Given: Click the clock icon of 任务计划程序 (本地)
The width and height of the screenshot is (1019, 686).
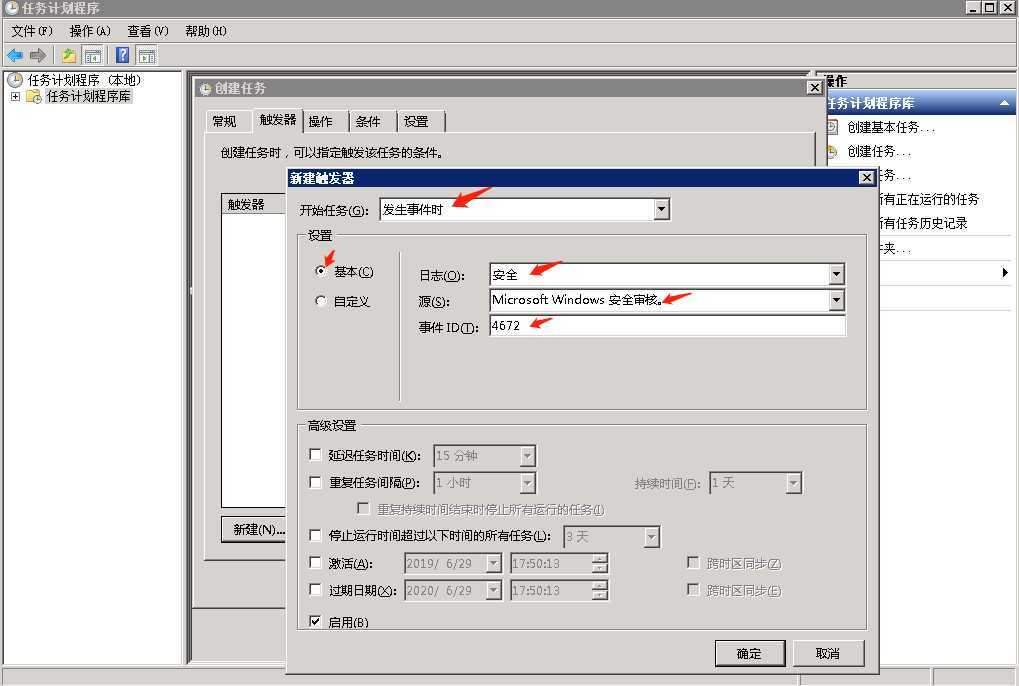Looking at the screenshot, I should tap(15, 80).
